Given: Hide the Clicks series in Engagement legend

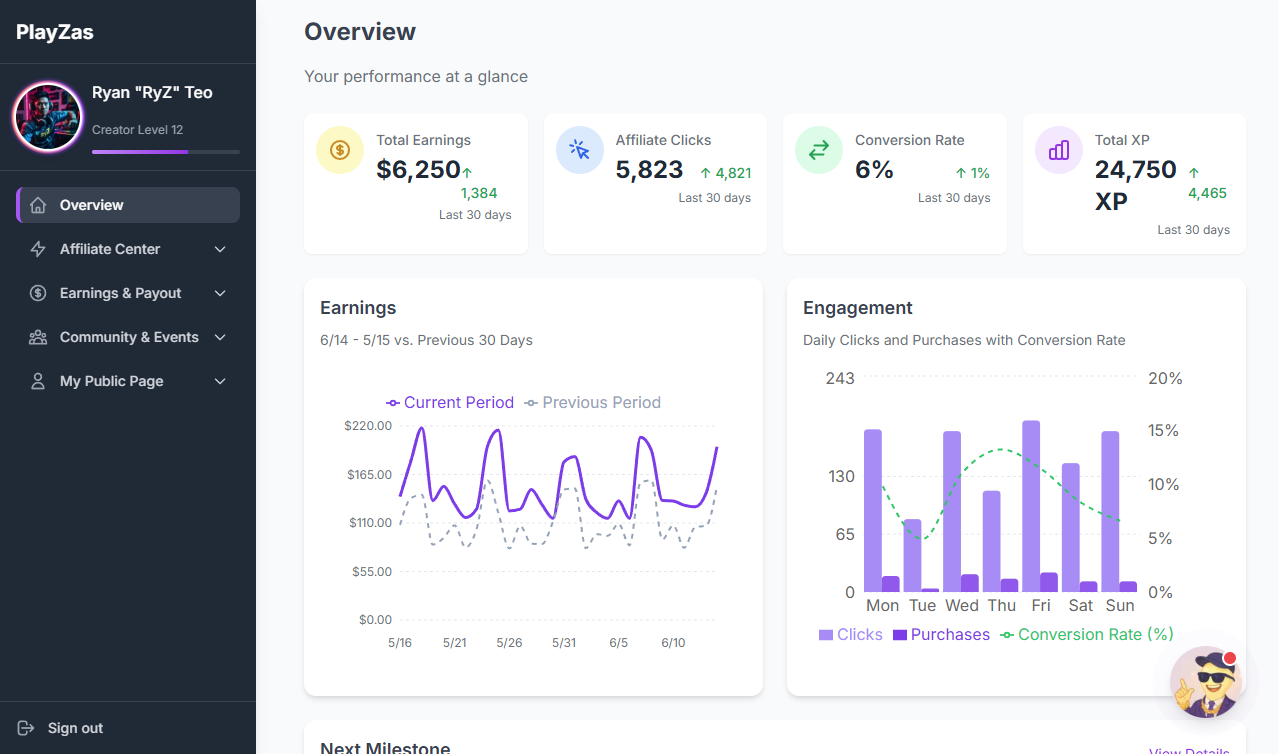Looking at the screenshot, I should point(850,634).
